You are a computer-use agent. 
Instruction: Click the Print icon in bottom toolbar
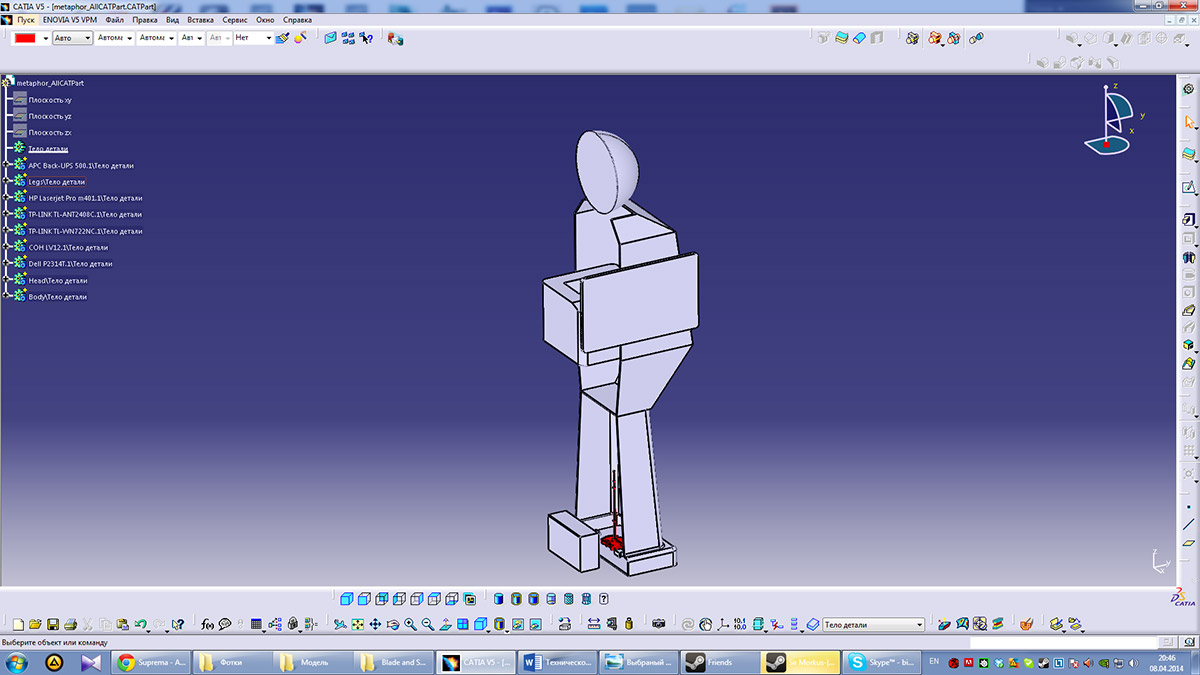pyautogui.click(x=70, y=624)
